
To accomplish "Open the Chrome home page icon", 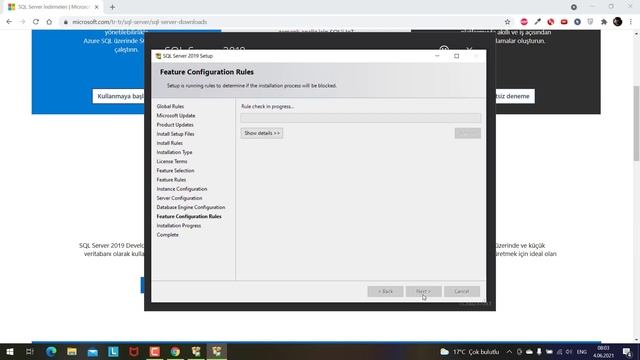I will click(49, 22).
